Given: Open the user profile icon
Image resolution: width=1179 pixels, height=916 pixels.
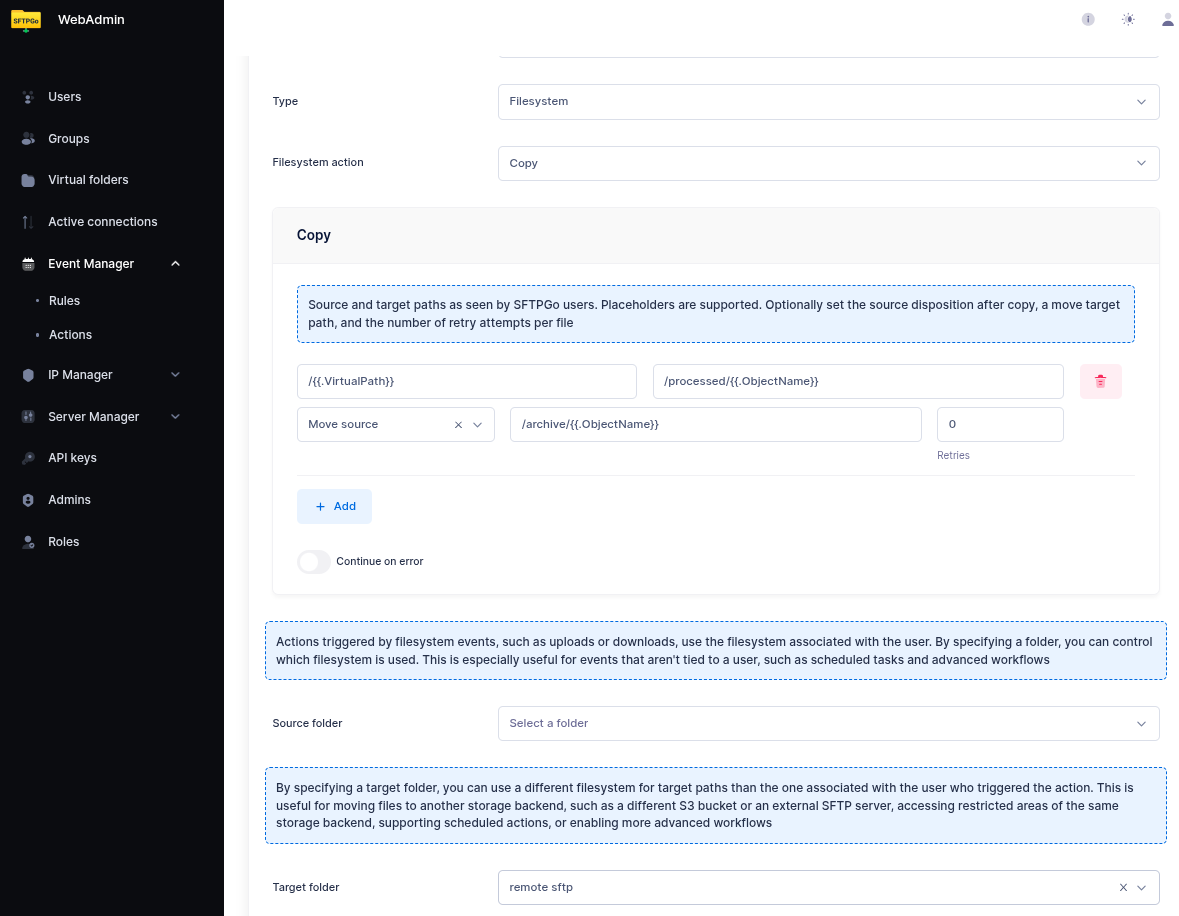Looking at the screenshot, I should 1167,19.
